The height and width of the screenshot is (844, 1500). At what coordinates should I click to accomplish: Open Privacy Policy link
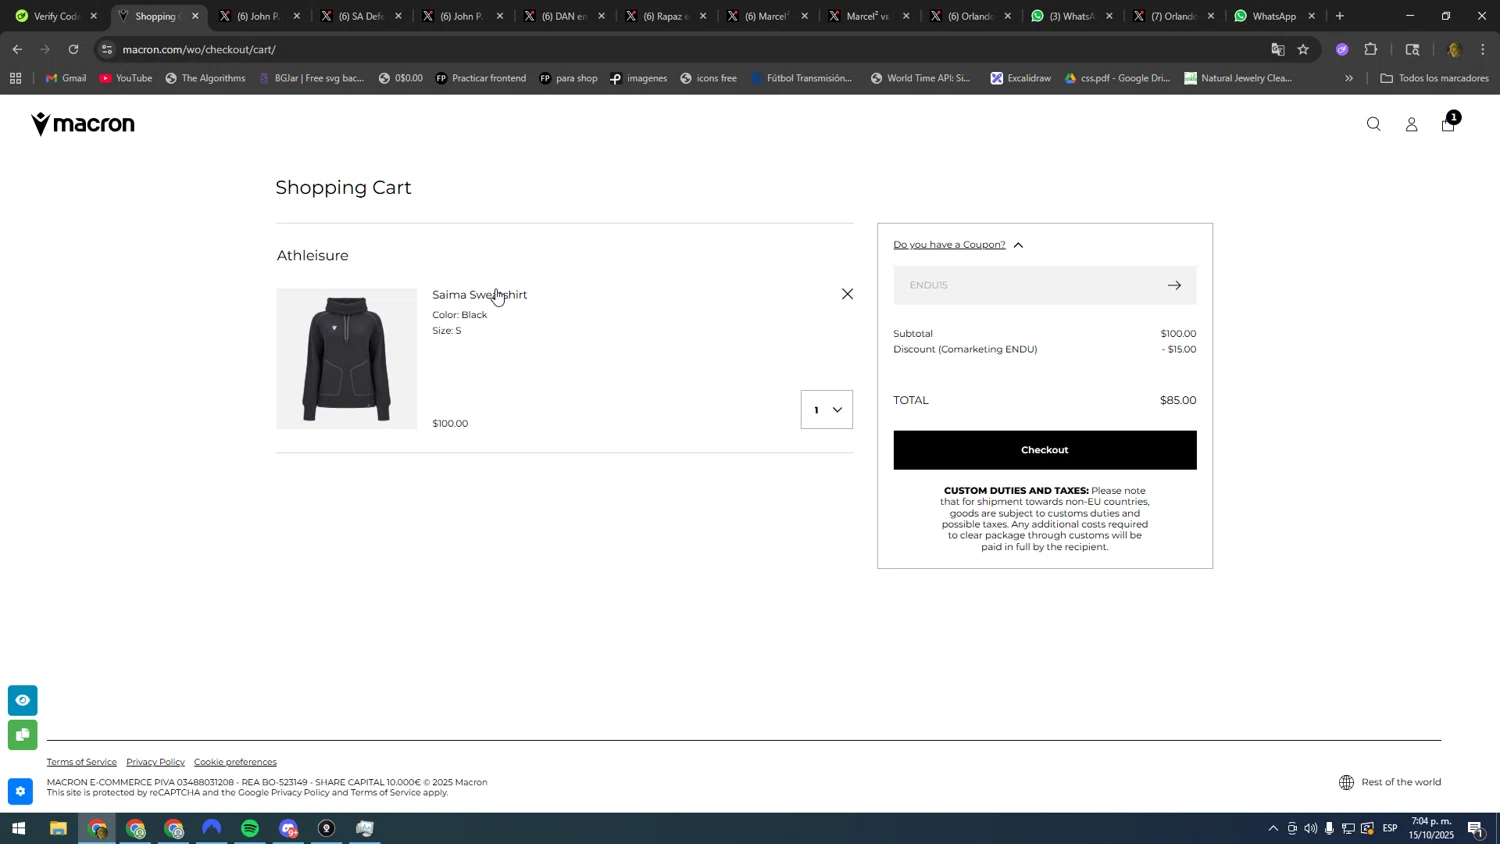coord(155,762)
